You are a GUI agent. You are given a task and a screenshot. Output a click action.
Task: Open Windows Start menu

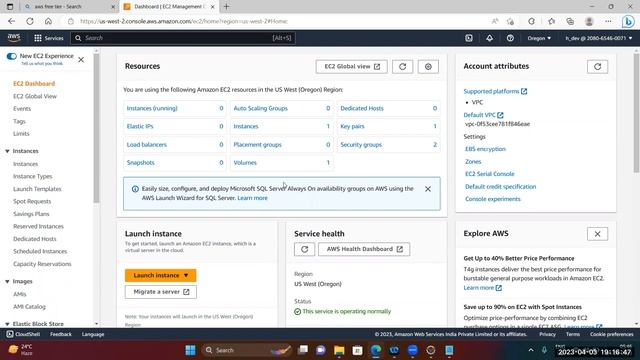coord(190,350)
